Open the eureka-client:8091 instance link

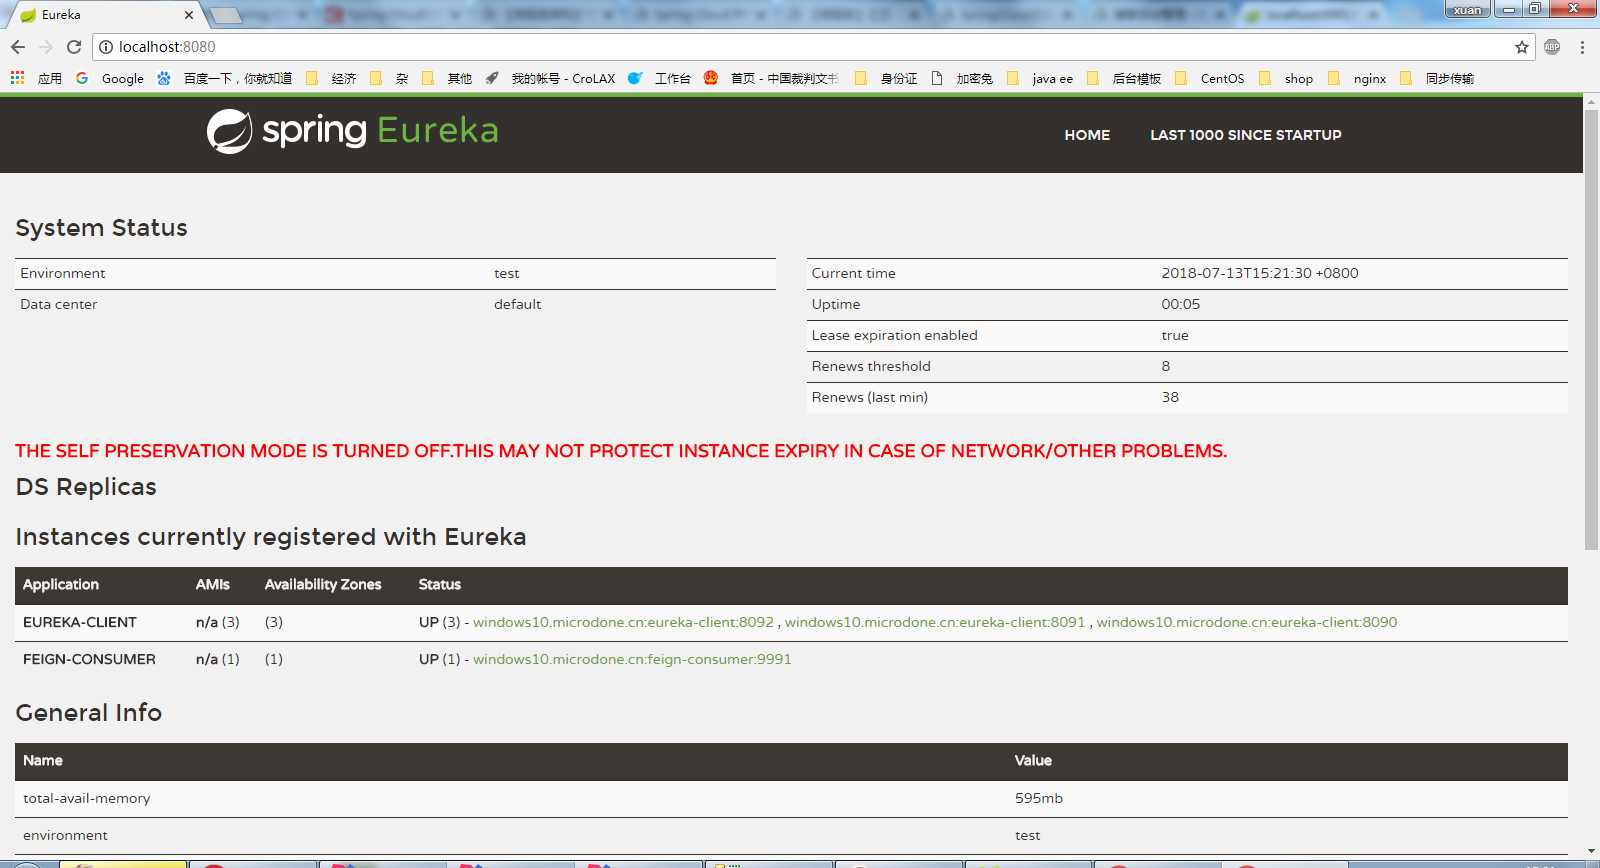coord(935,622)
